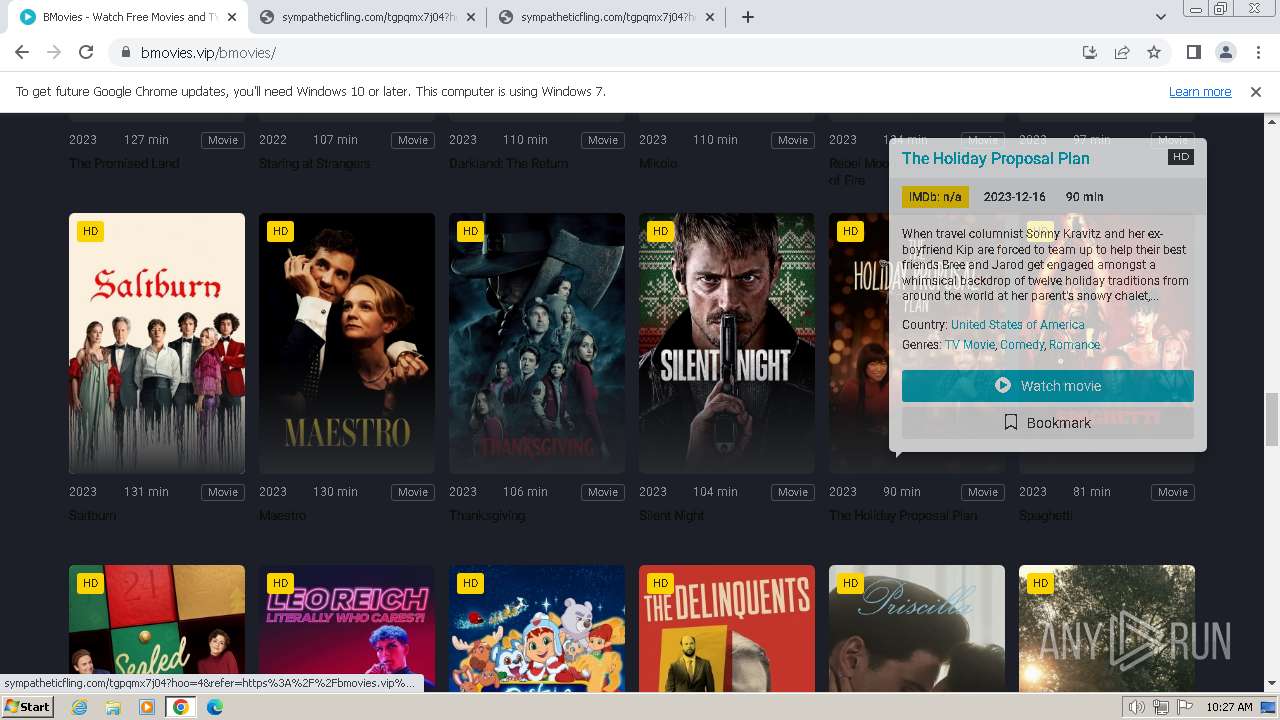View site information lock icon

click(x=126, y=52)
